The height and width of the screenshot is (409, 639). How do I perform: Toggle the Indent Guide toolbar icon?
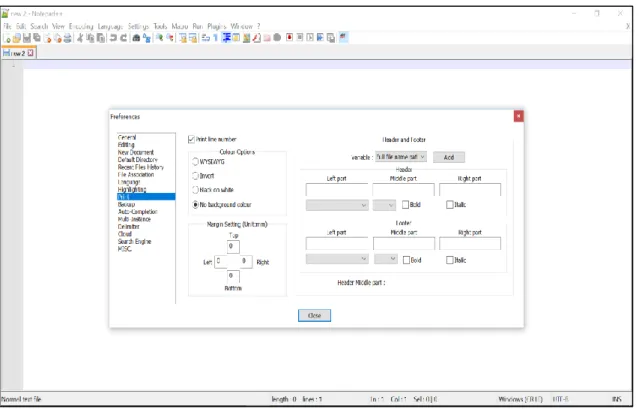coord(227,38)
